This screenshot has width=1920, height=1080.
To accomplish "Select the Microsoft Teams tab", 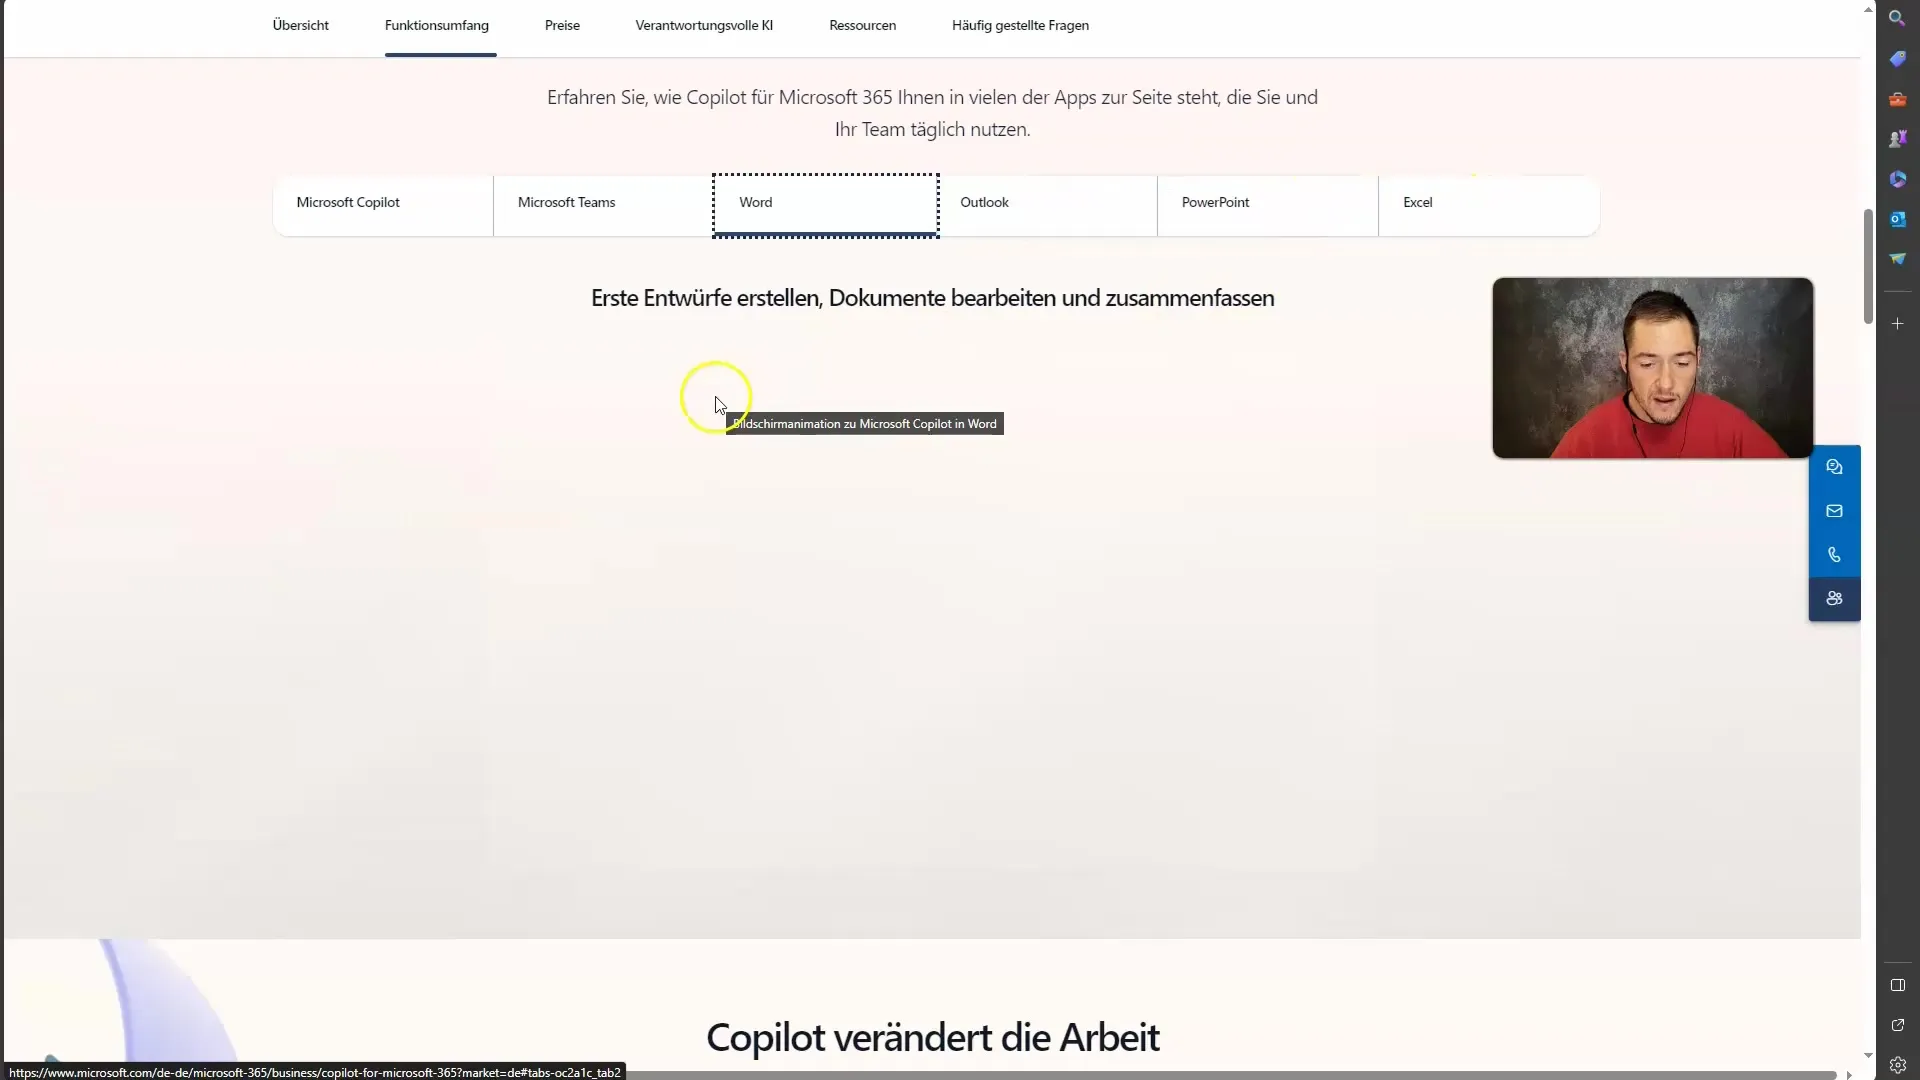I will 566,202.
